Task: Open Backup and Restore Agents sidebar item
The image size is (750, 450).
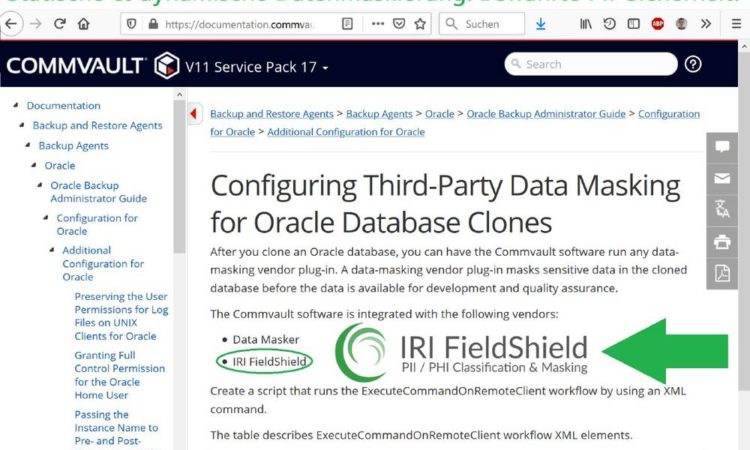Action: [x=98, y=126]
